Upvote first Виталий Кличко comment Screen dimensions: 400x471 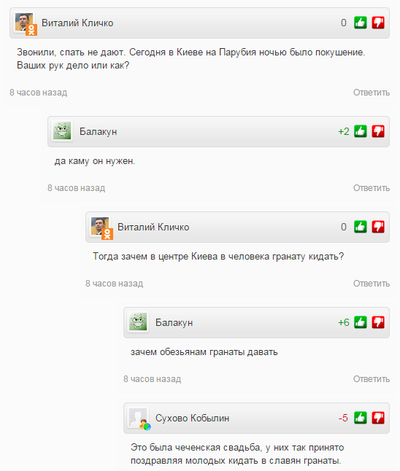tap(360, 23)
